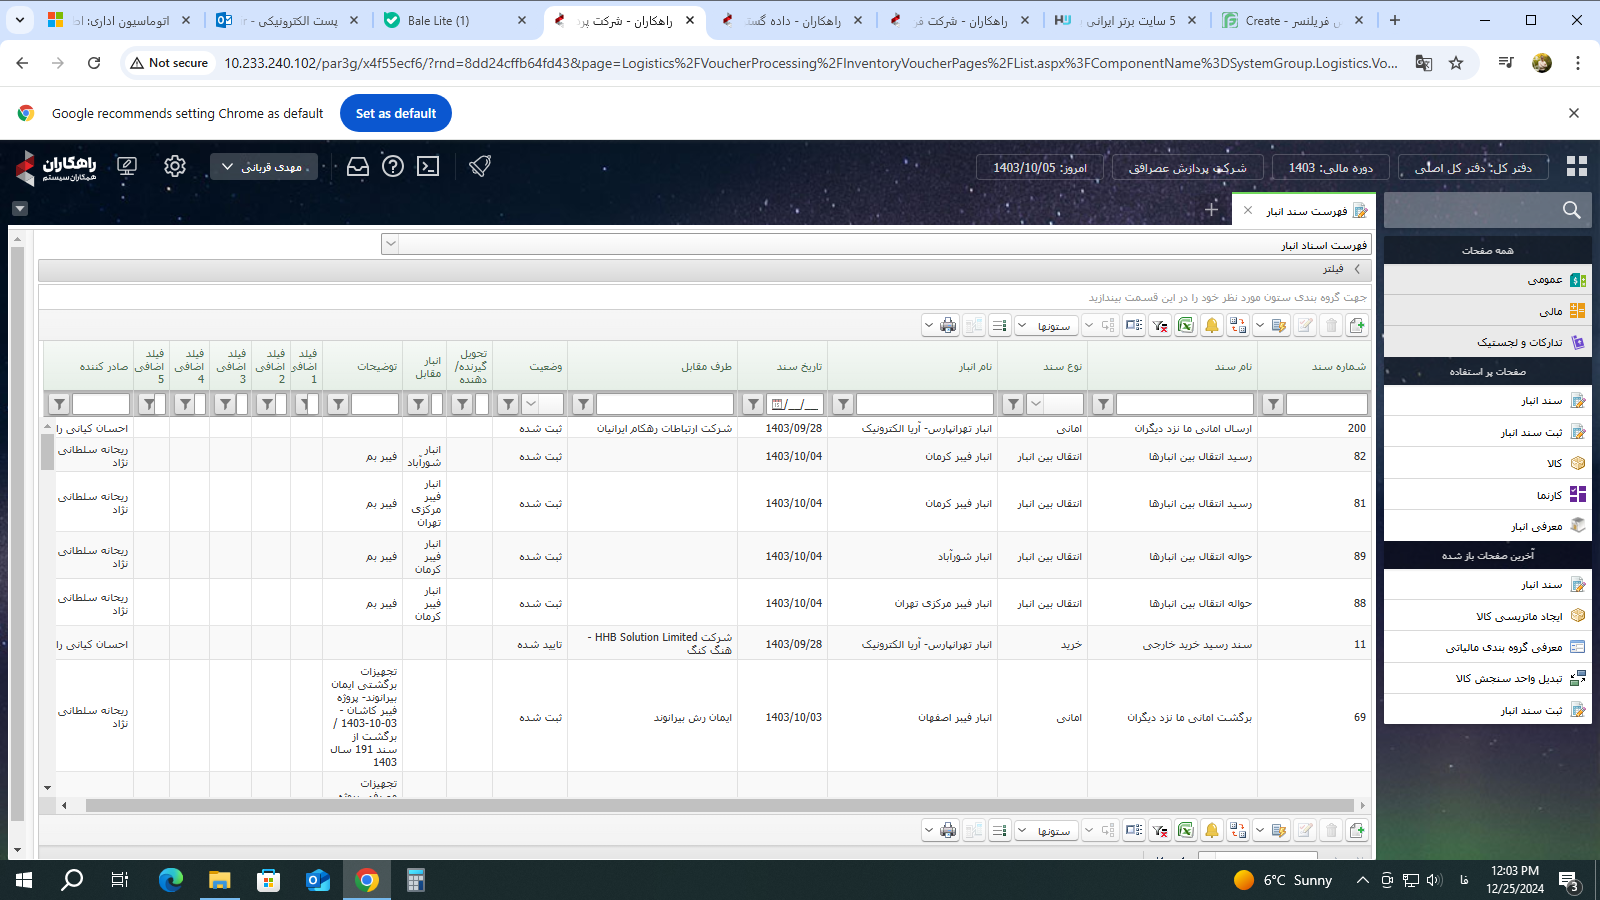Open ایجاد ماتریسی کالا link in sidebar

tap(1519, 616)
